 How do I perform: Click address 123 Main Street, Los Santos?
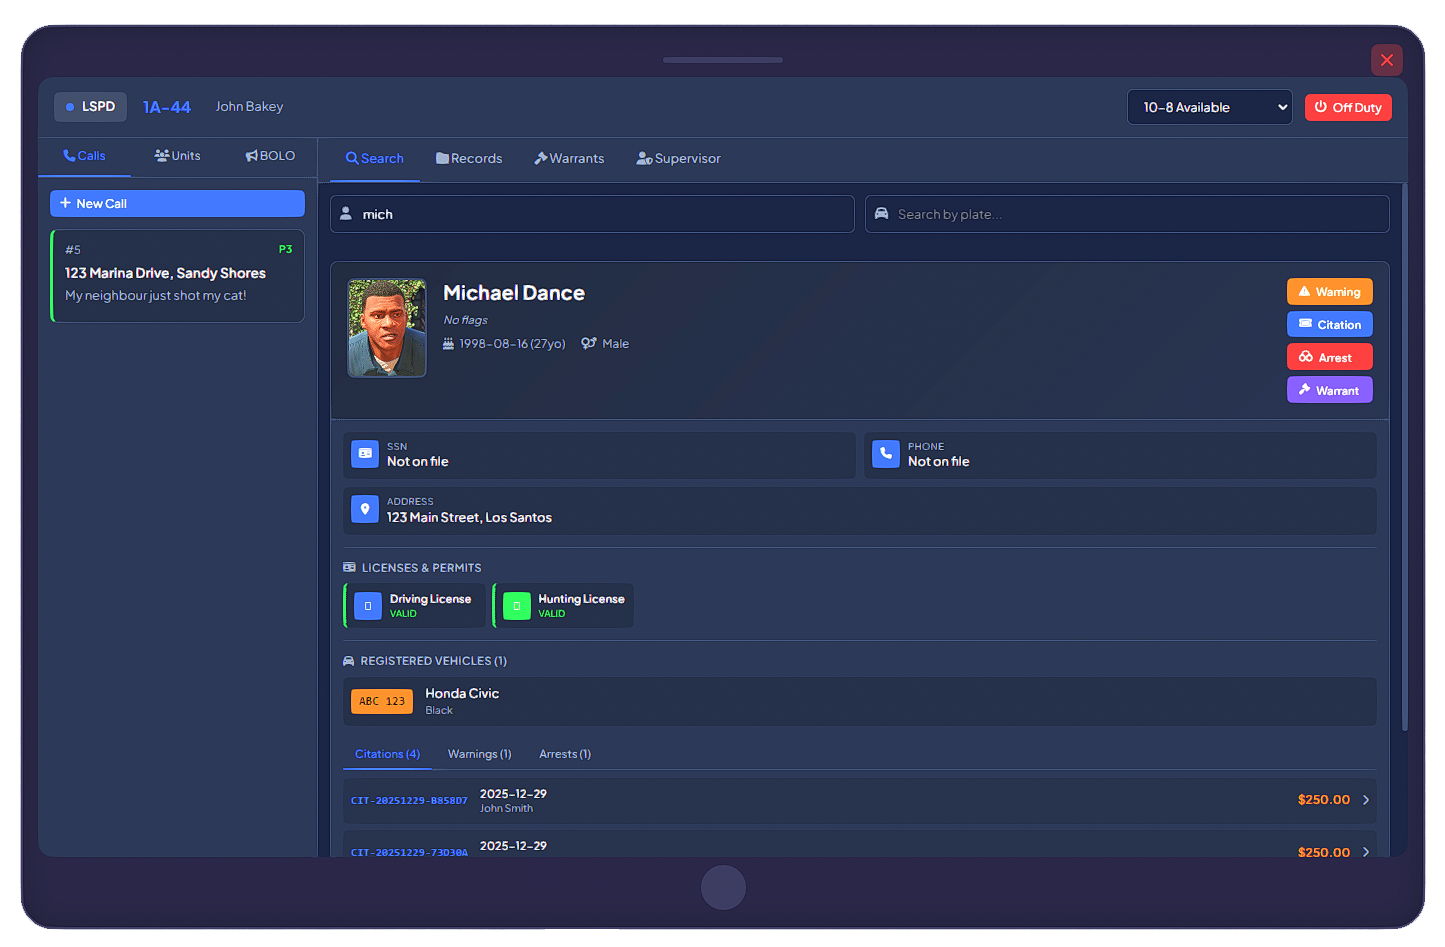[x=469, y=517]
